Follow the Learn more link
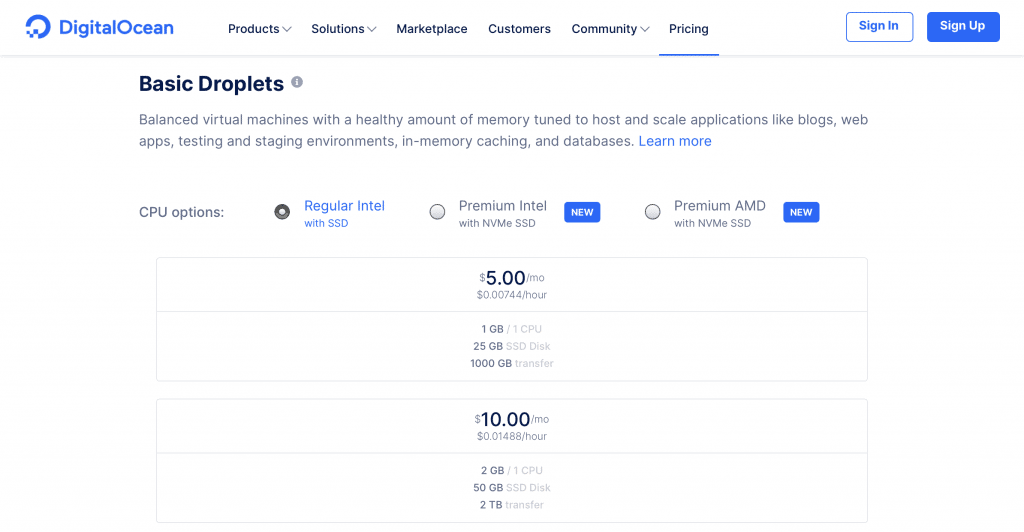The height and width of the screenshot is (532, 1024). (x=675, y=141)
